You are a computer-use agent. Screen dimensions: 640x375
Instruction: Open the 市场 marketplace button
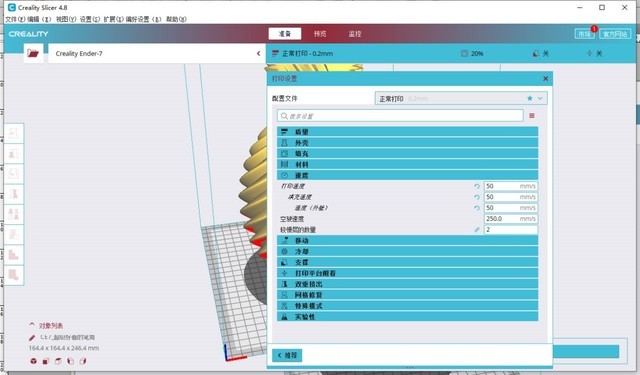584,34
